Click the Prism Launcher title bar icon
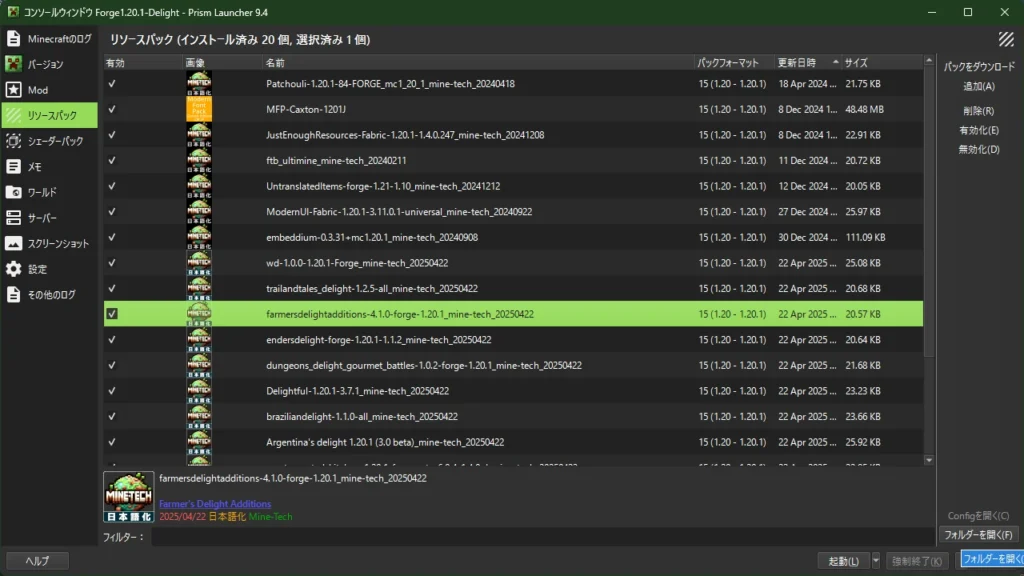The width and height of the screenshot is (1024, 576). pos(13,12)
